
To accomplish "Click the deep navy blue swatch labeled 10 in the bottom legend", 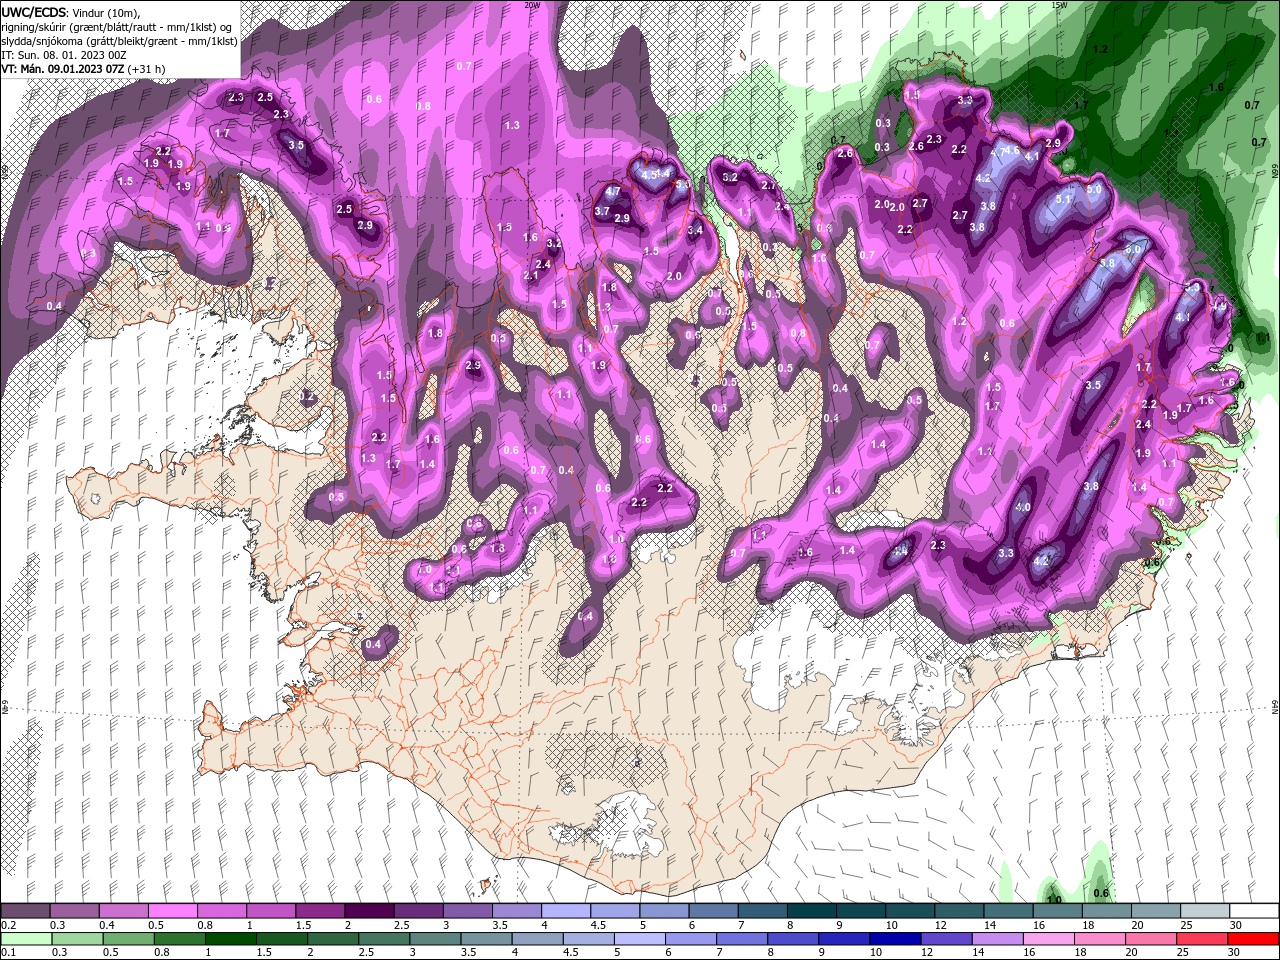I will pos(895,939).
